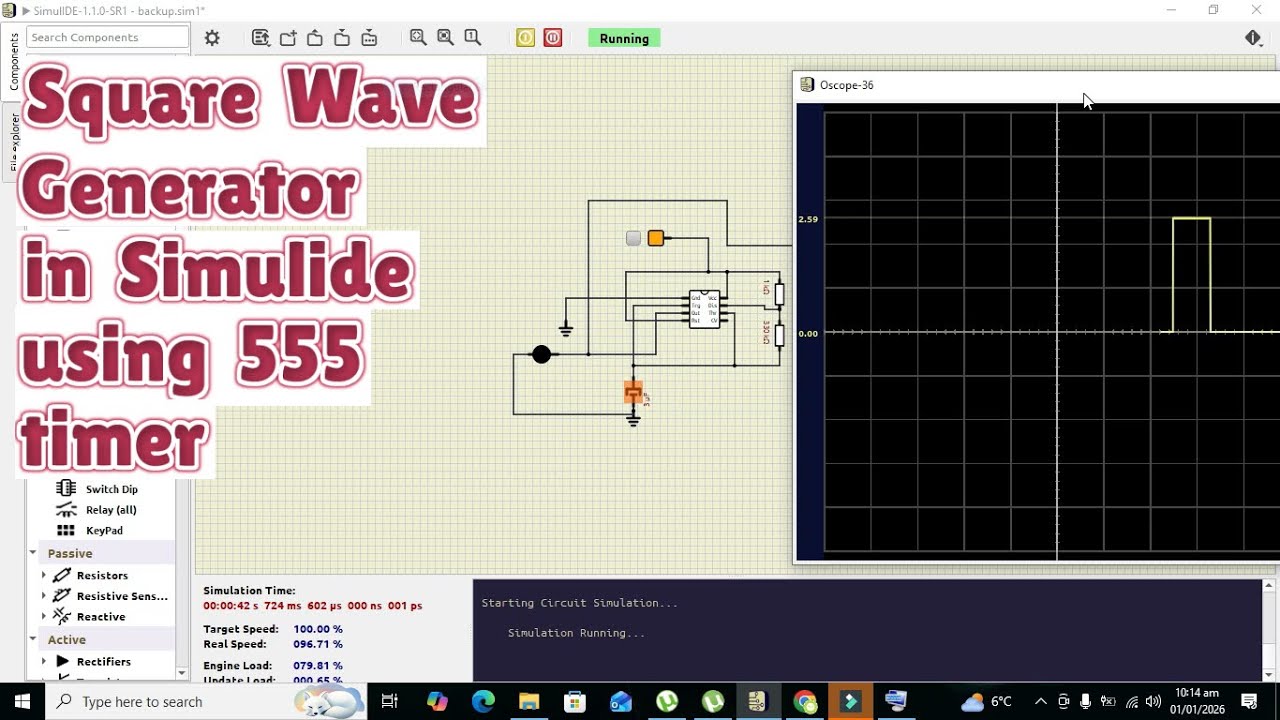Viewport: 1280px width, 720px height.
Task: Click the document-with-arrow toolbar icon
Action: (261, 38)
